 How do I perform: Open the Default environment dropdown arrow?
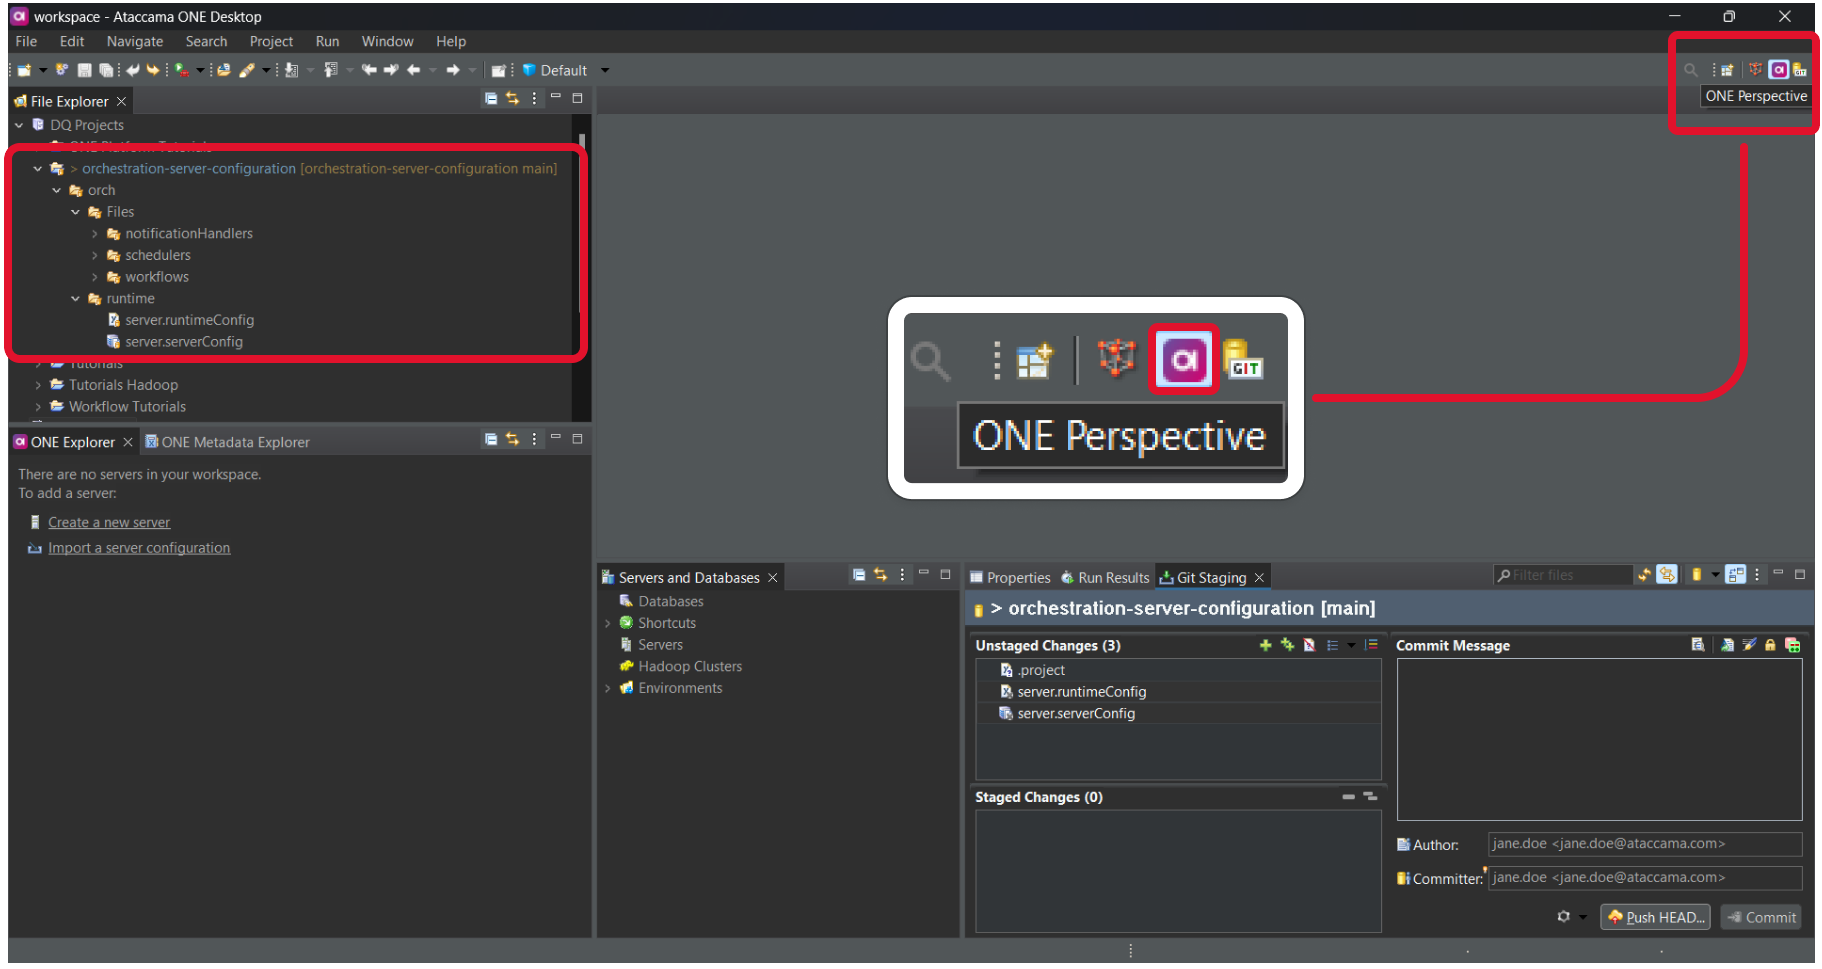pyautogui.click(x=605, y=70)
